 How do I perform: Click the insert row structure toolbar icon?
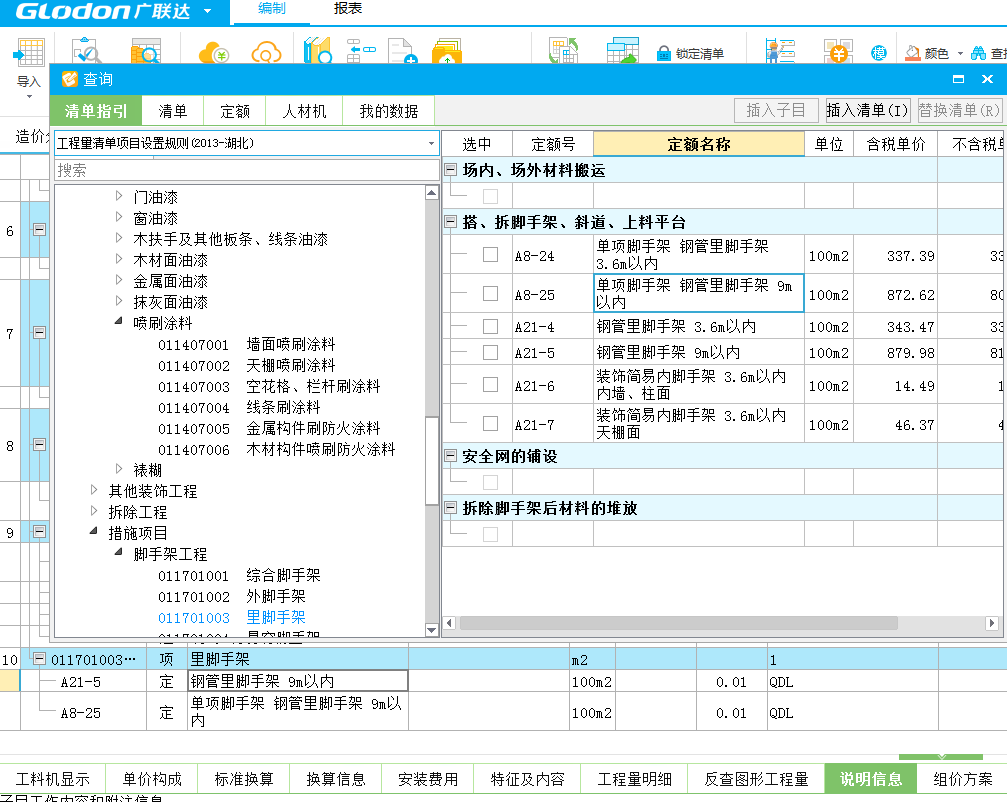(361, 50)
